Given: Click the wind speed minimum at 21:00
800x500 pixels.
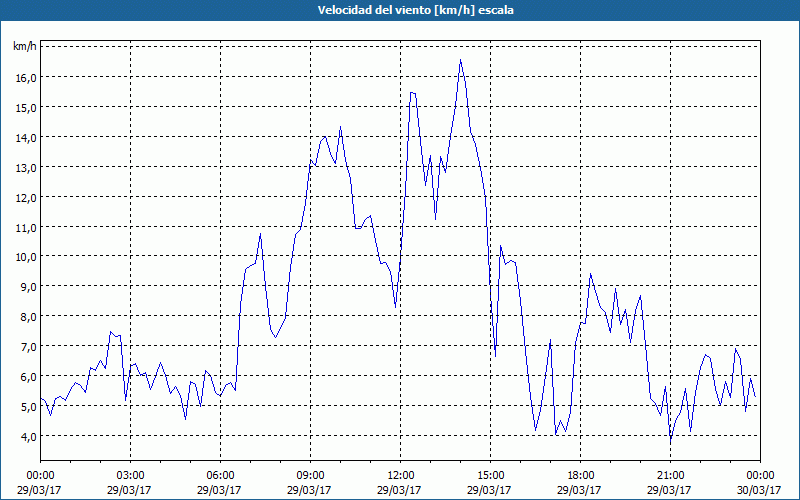Looking at the screenshot, I should pos(670,441).
